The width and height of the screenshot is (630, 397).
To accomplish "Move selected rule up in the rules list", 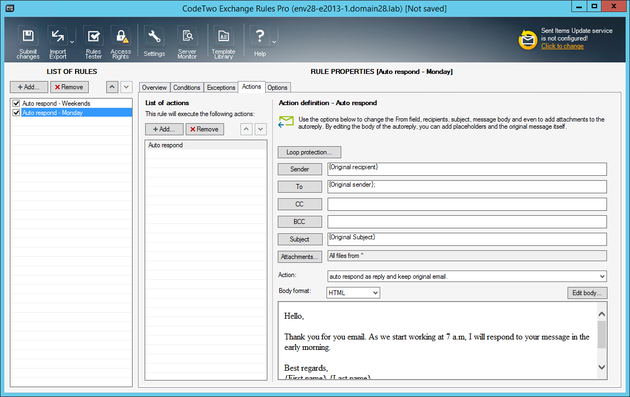I will pos(112,87).
